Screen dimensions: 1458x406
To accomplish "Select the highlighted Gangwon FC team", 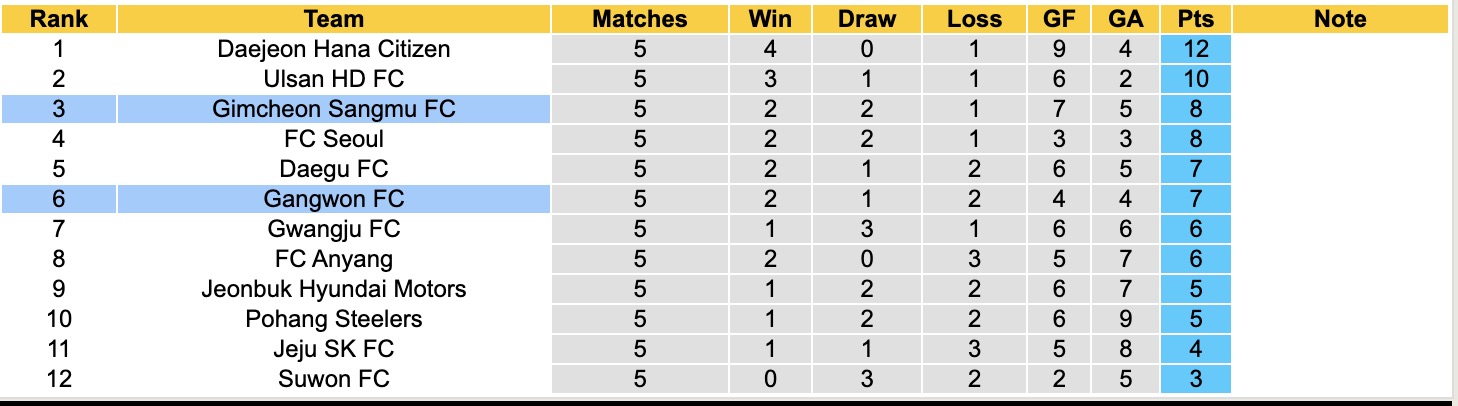I will tap(334, 199).
